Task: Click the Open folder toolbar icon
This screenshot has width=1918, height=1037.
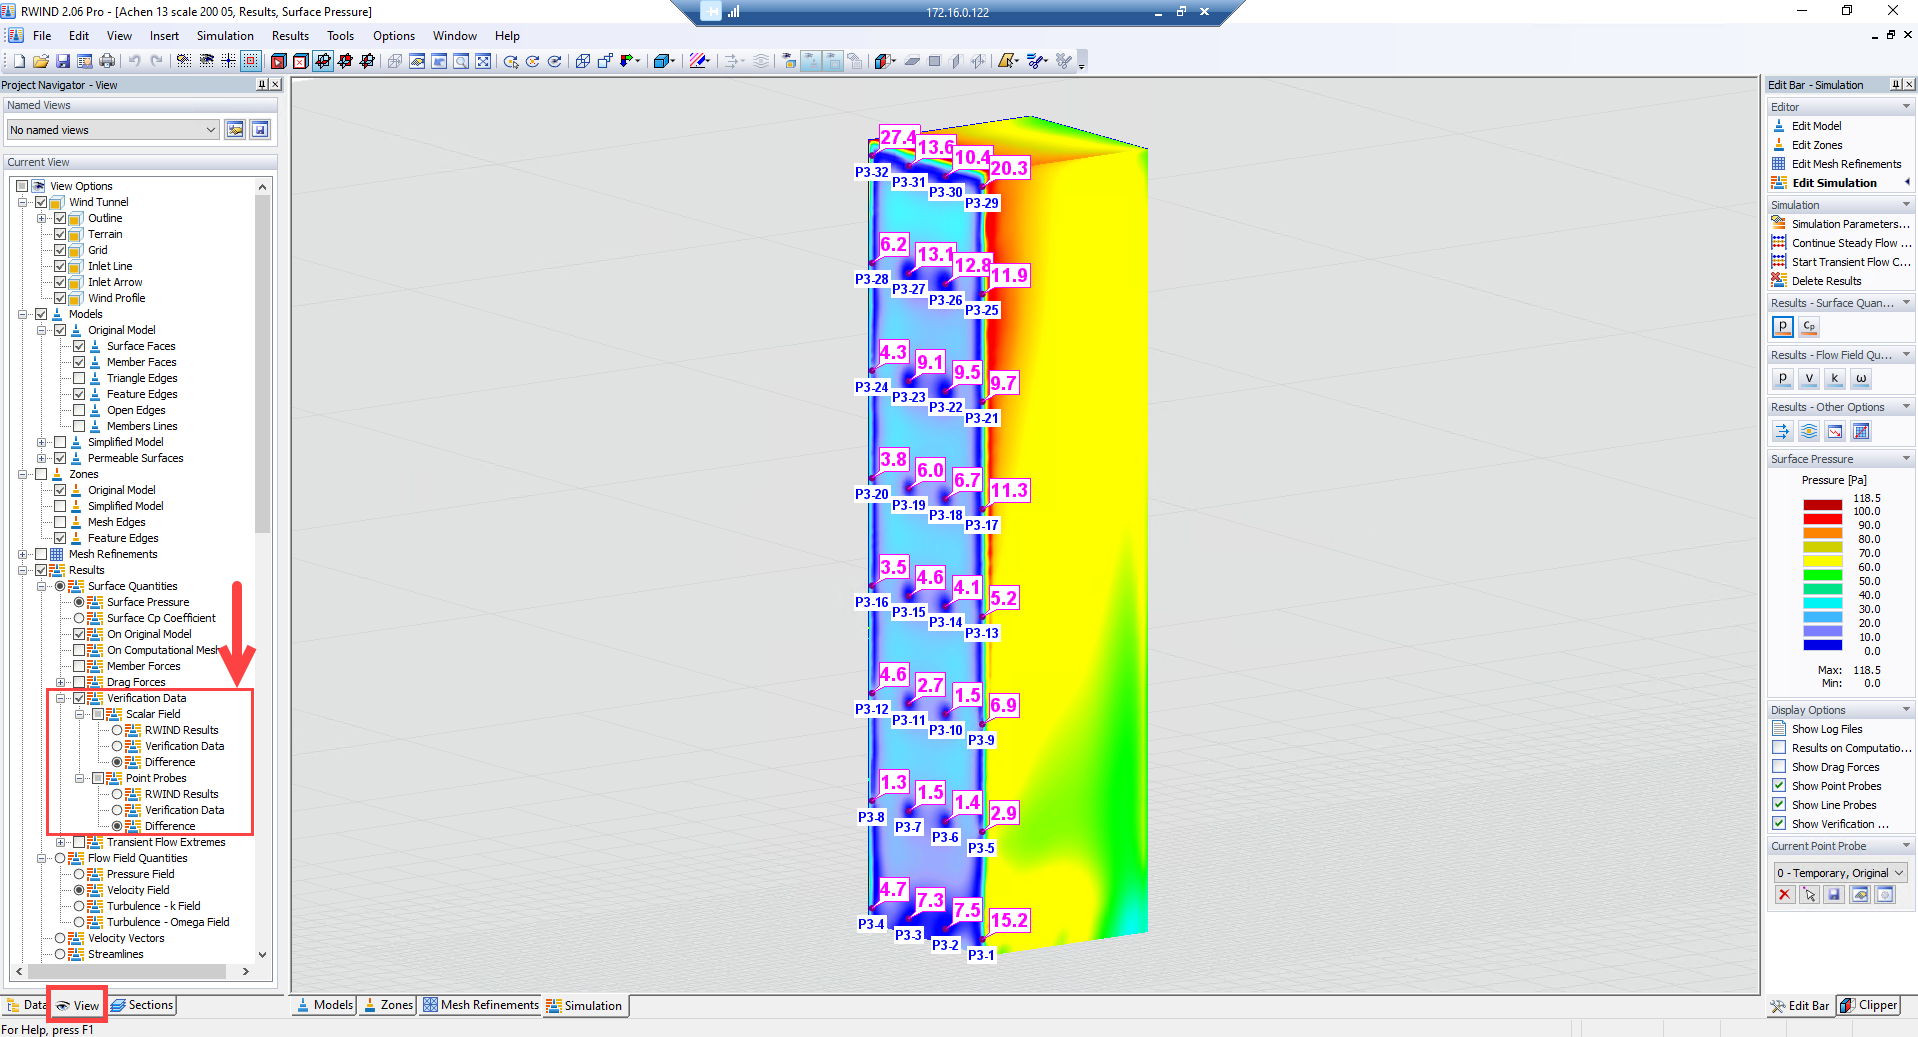Action: click(x=41, y=61)
